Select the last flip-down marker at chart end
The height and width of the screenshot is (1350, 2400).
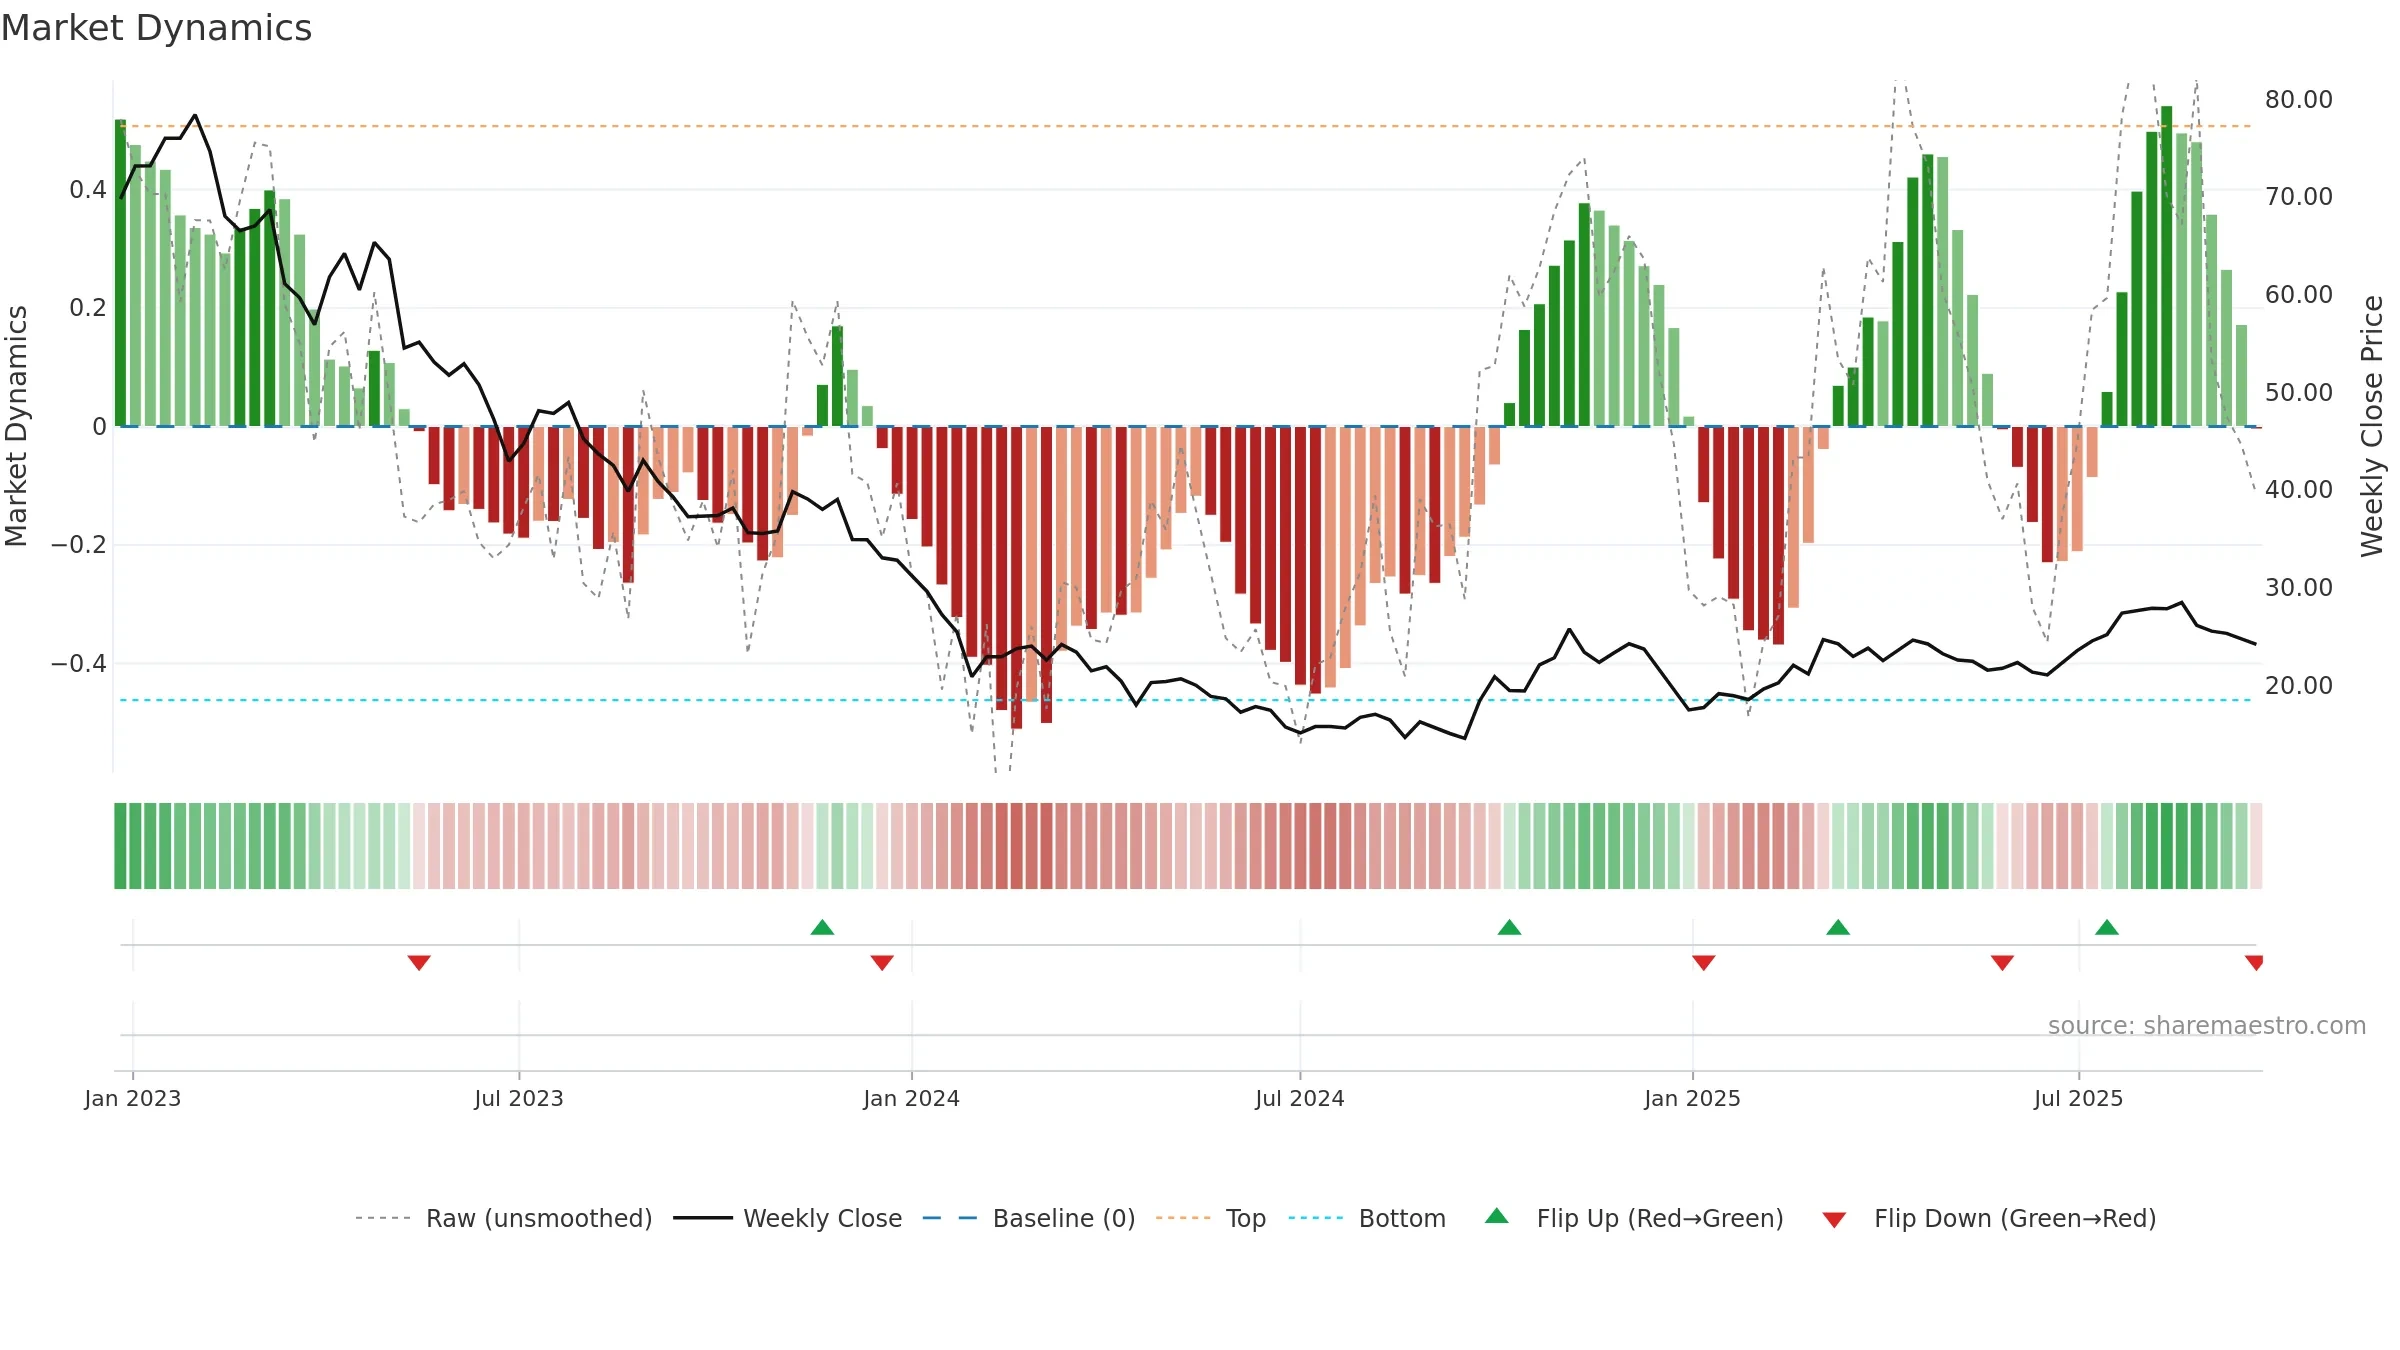coord(2254,962)
